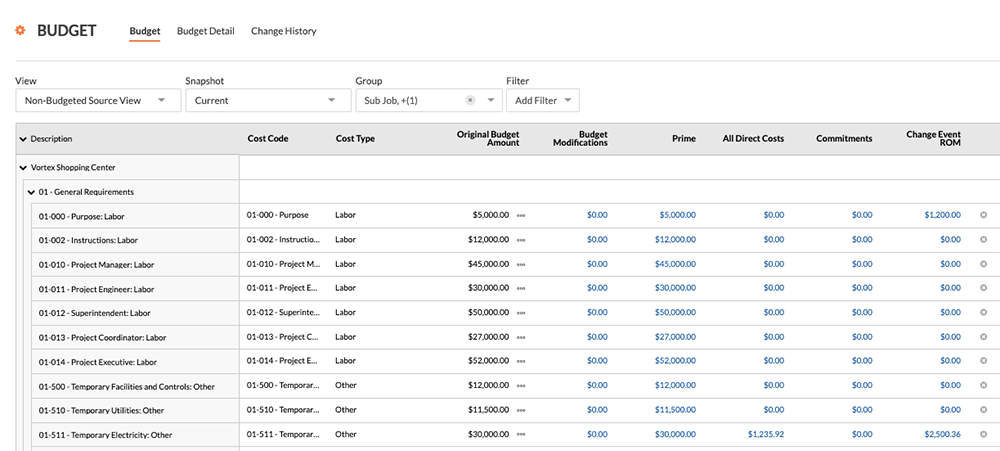The width and height of the screenshot is (1000, 451).
Task: Click the $50,000.00 original budget for Superintendent
Action: (x=488, y=313)
